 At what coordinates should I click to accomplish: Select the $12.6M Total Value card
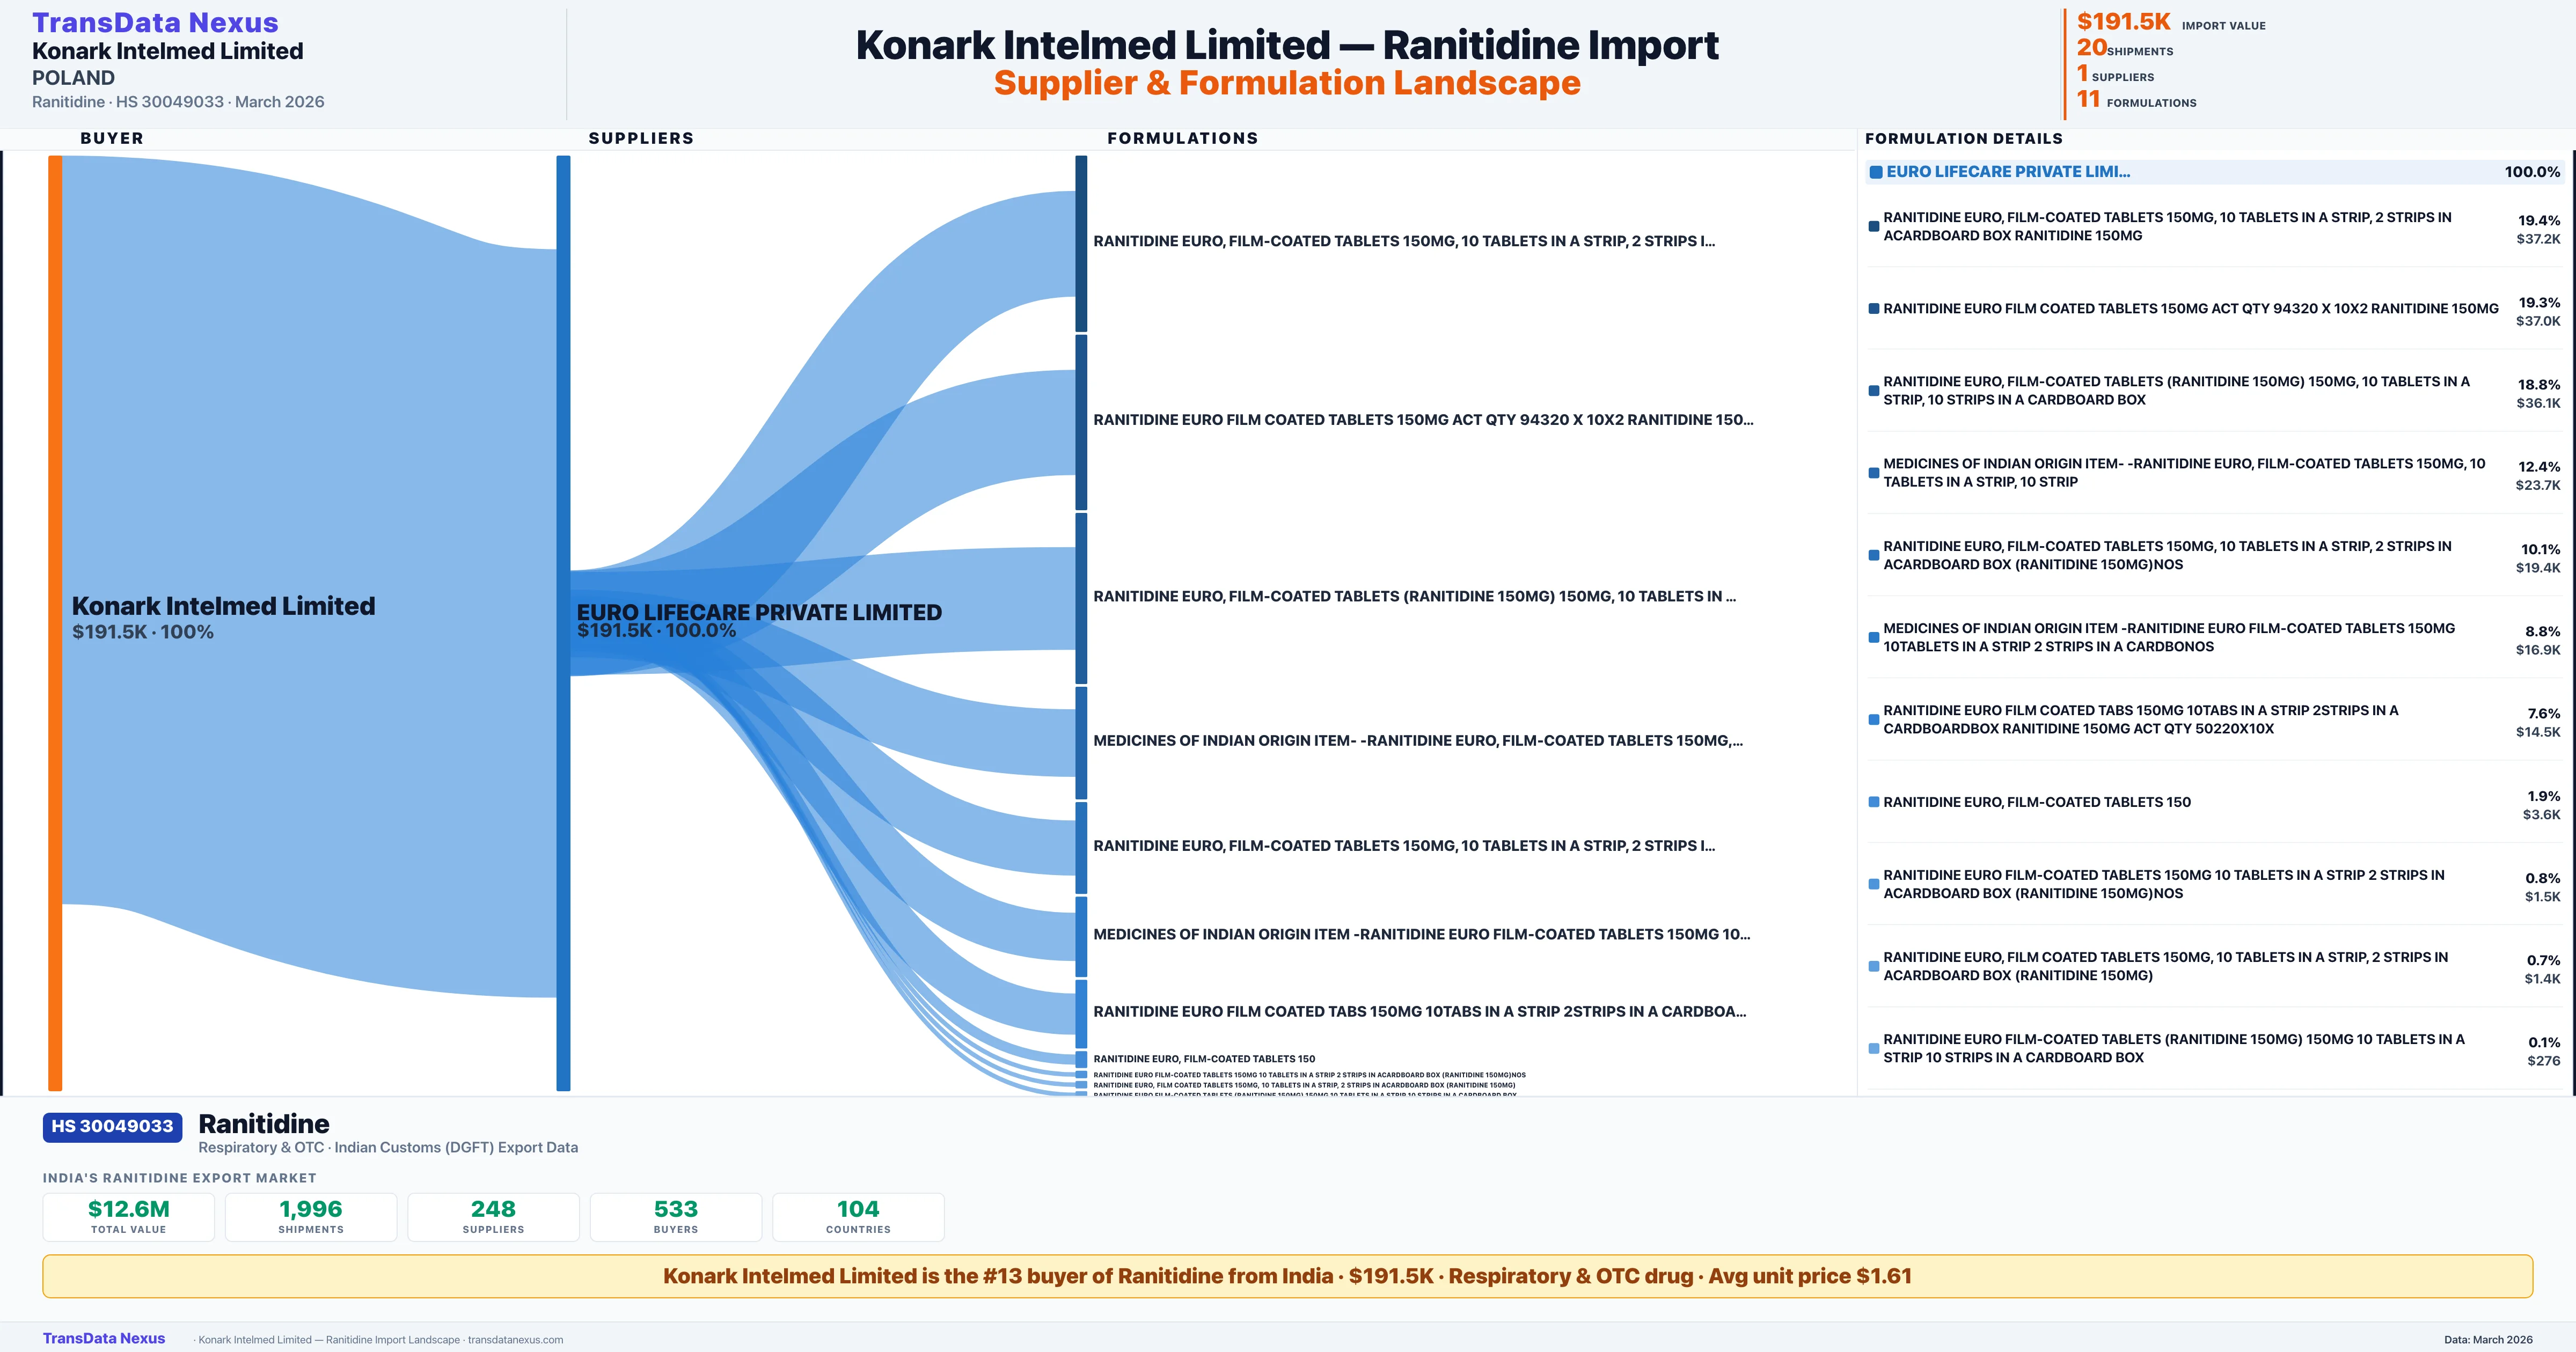[128, 1217]
